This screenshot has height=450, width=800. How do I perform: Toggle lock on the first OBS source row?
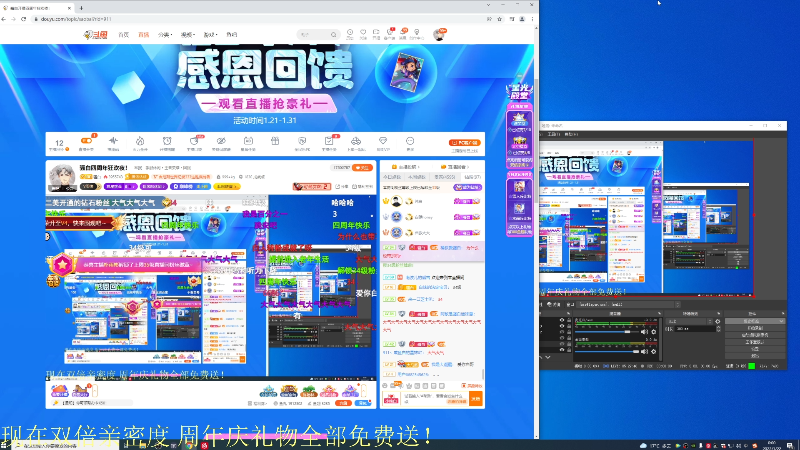(x=568, y=320)
